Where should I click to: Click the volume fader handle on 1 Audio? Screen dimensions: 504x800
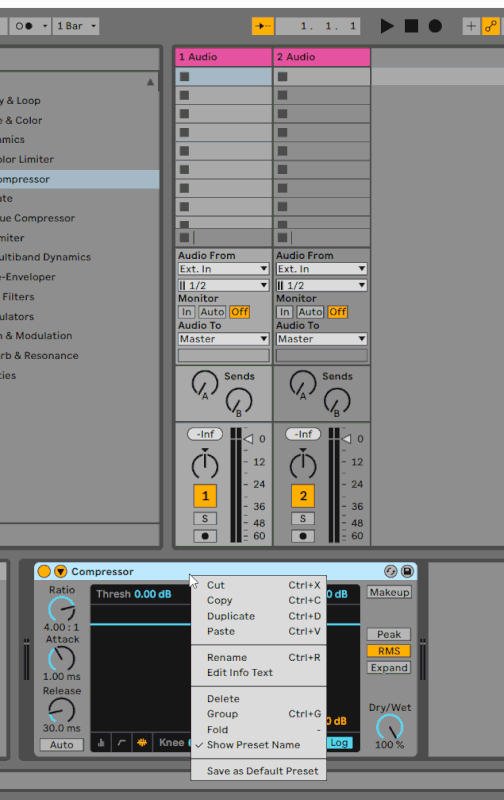(248, 439)
